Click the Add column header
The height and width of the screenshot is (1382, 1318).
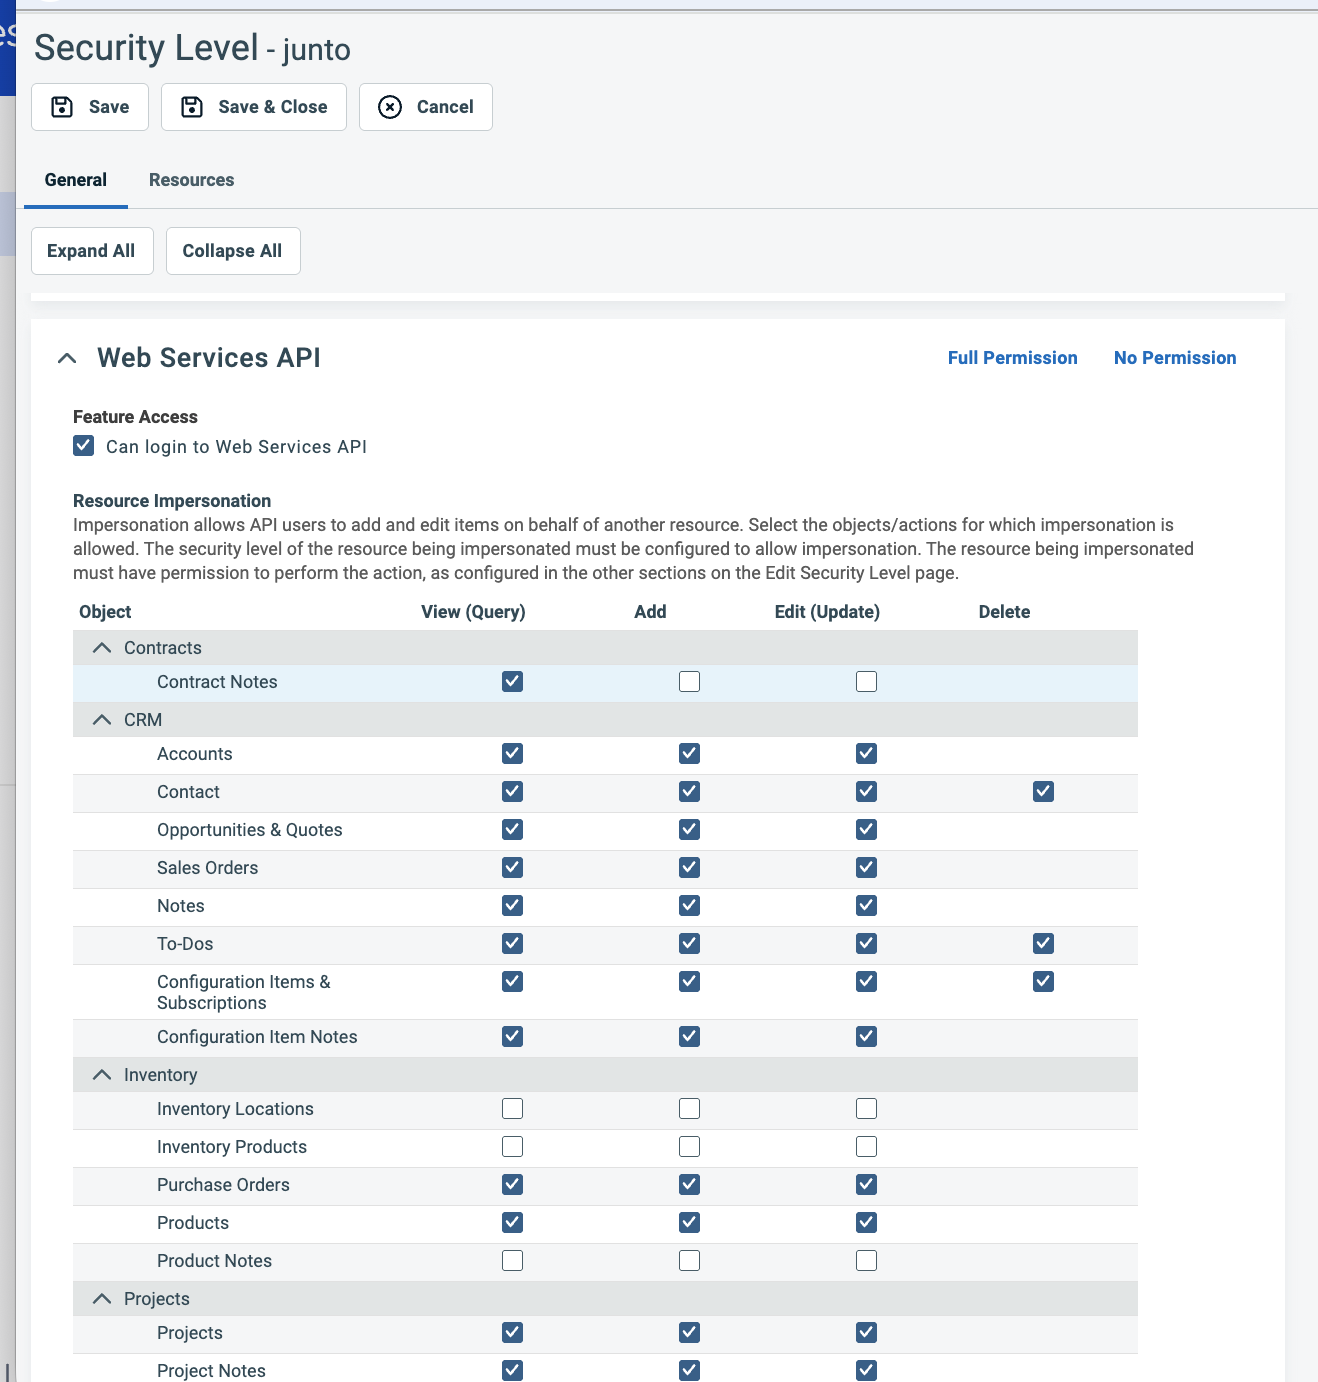[x=650, y=612]
